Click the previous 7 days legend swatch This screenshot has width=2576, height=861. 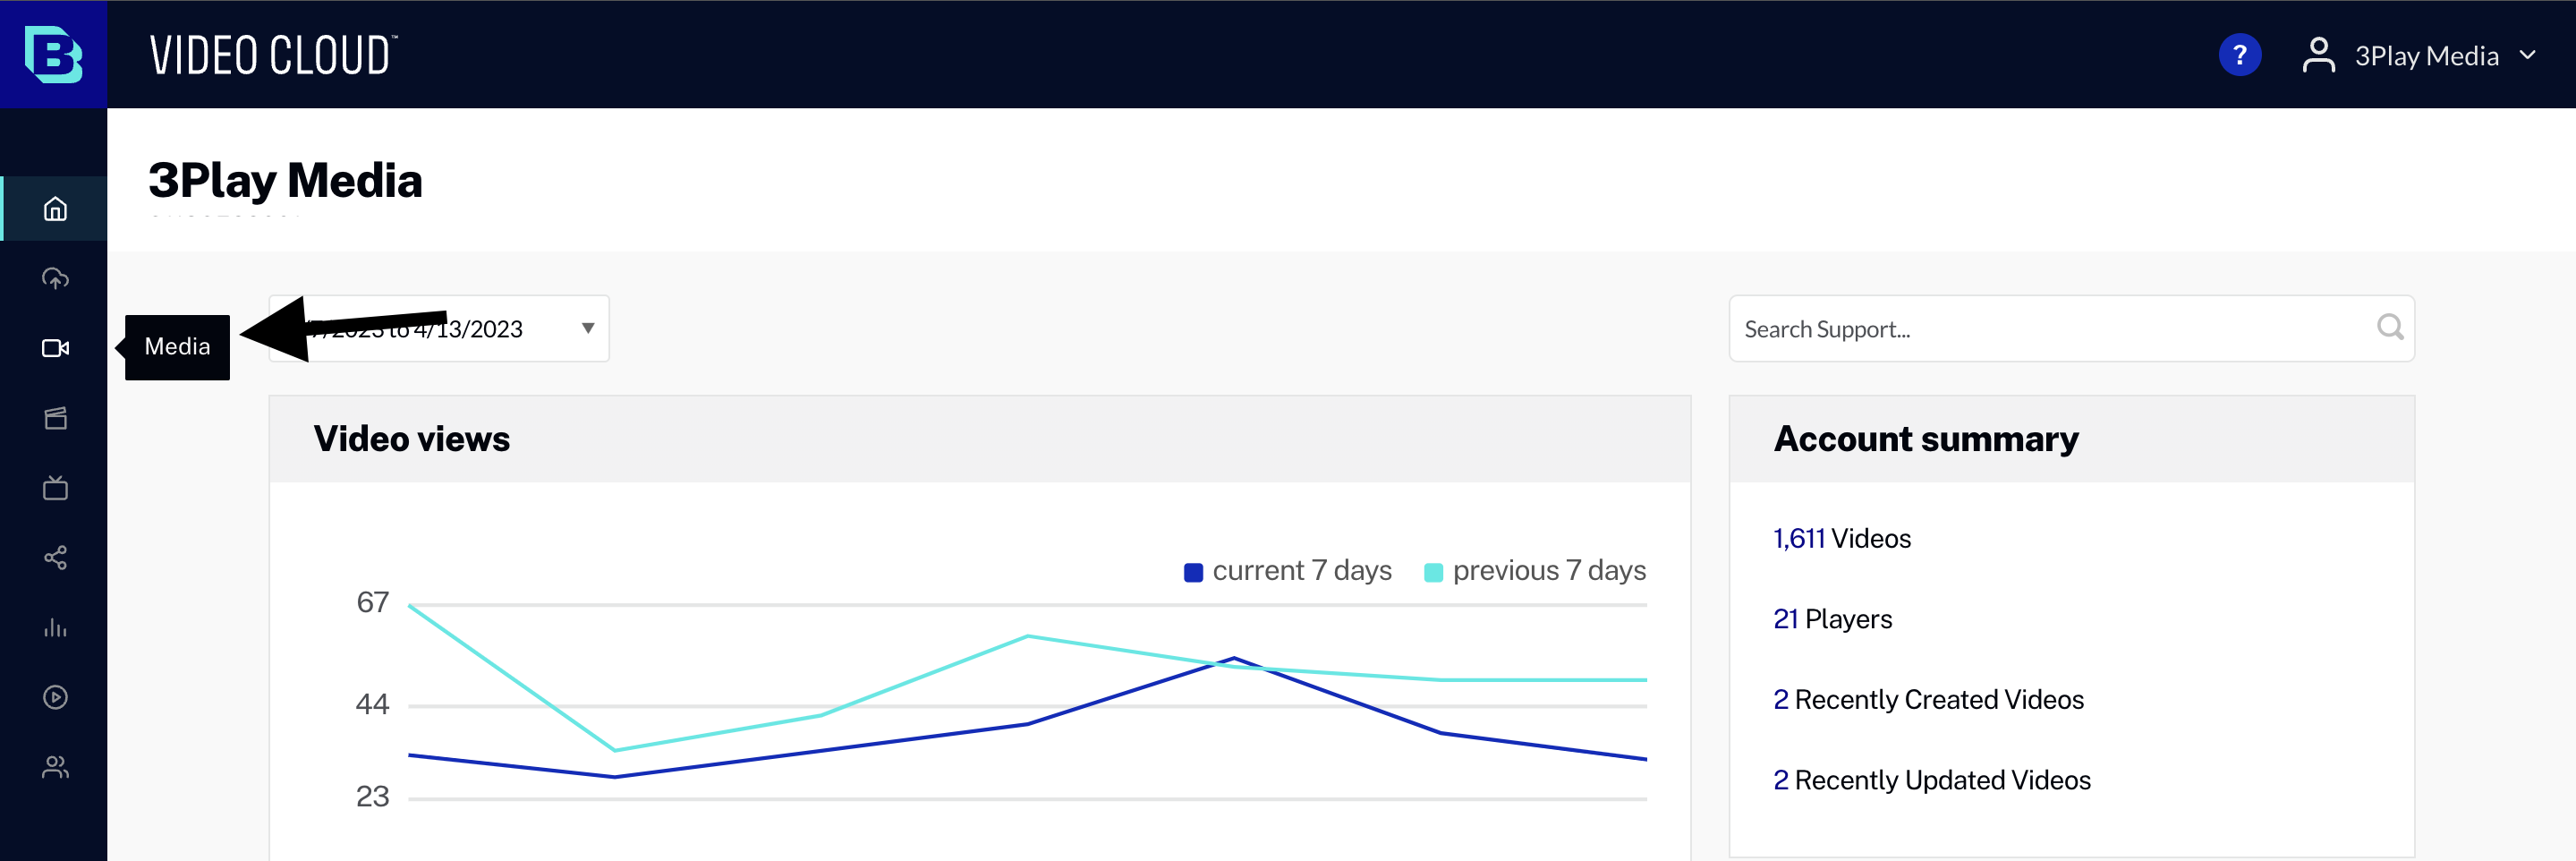tap(1433, 572)
